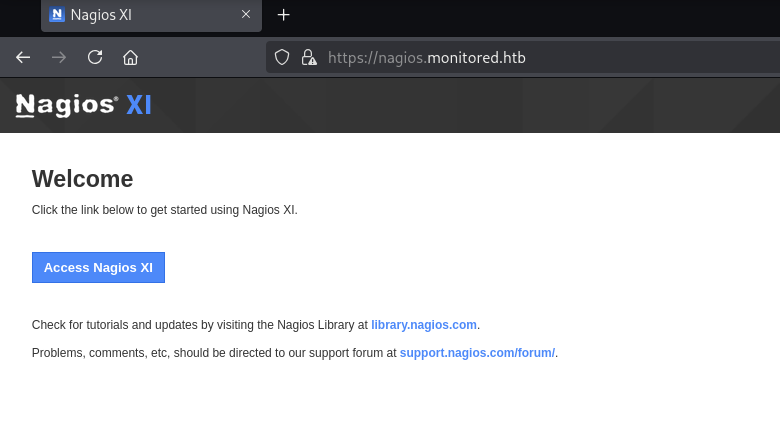This screenshot has width=780, height=426.
Task: Select the Nagios XI browser tab
Action: pyautogui.click(x=151, y=15)
